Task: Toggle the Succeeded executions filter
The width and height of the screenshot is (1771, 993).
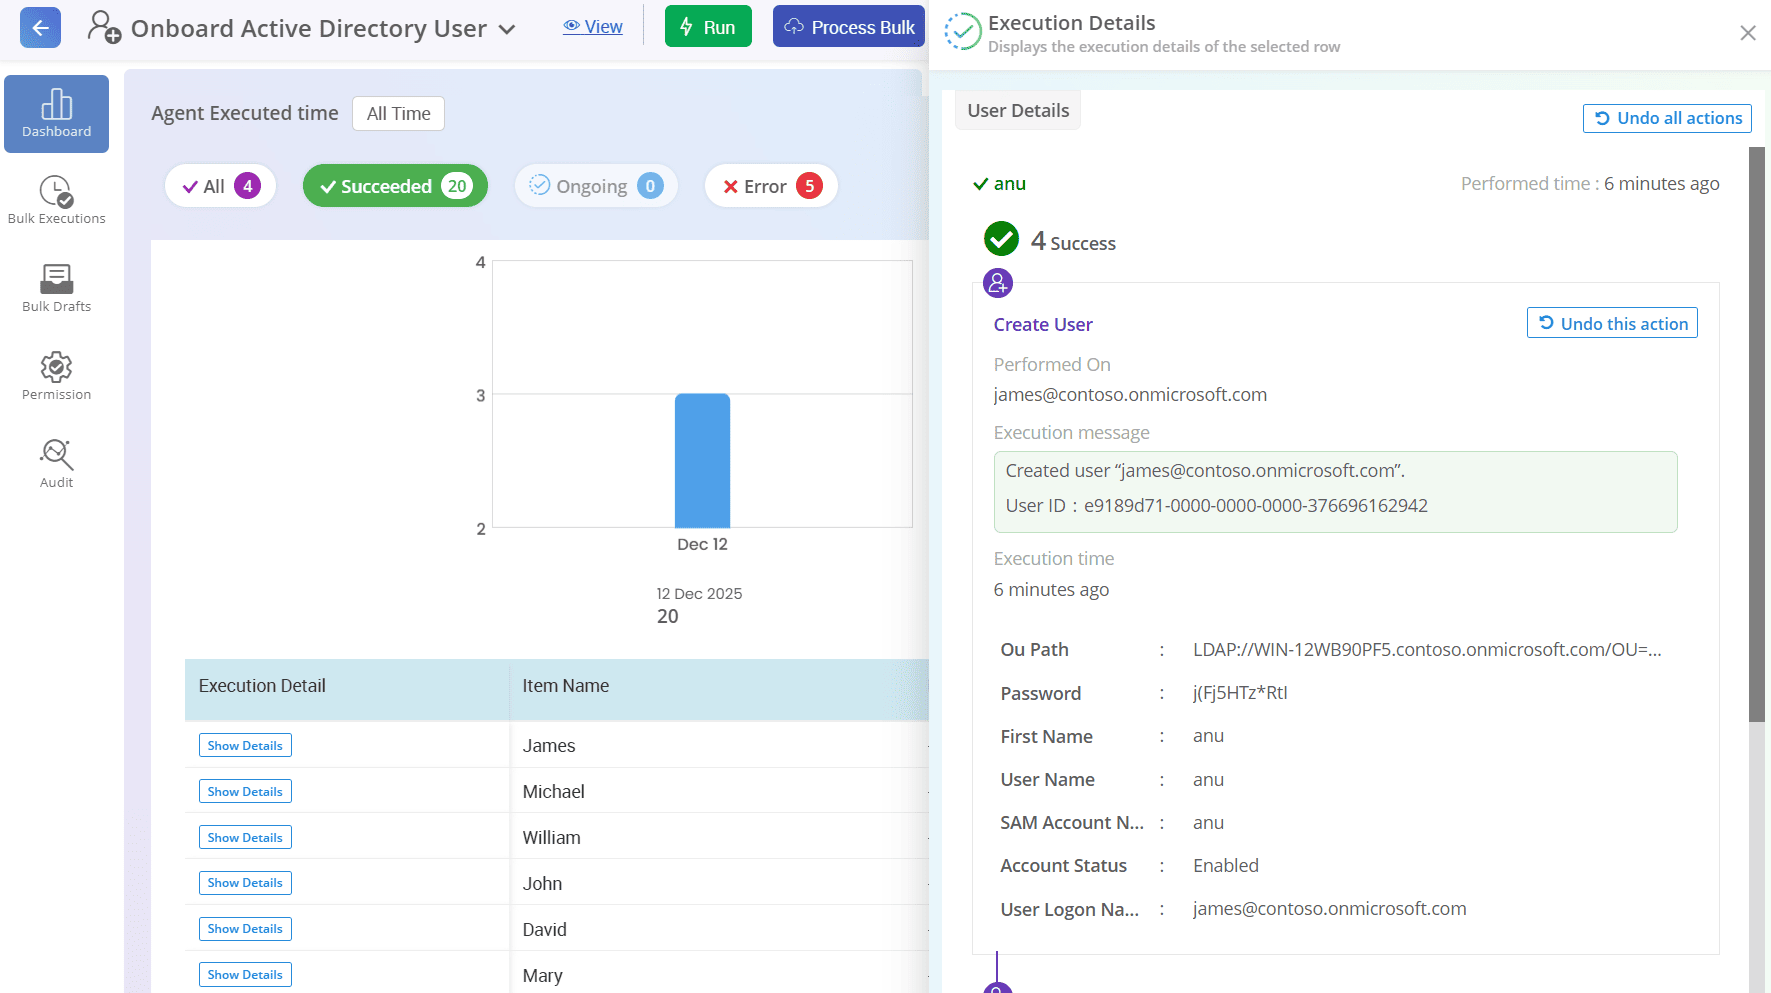Action: click(394, 185)
